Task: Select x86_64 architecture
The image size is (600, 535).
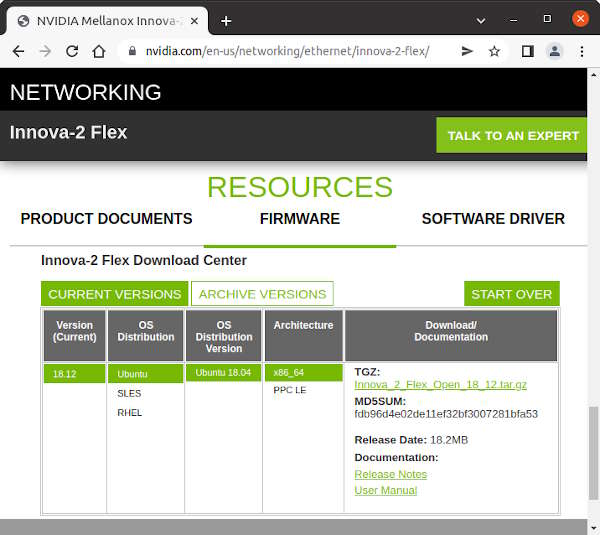Action: pyautogui.click(x=303, y=372)
